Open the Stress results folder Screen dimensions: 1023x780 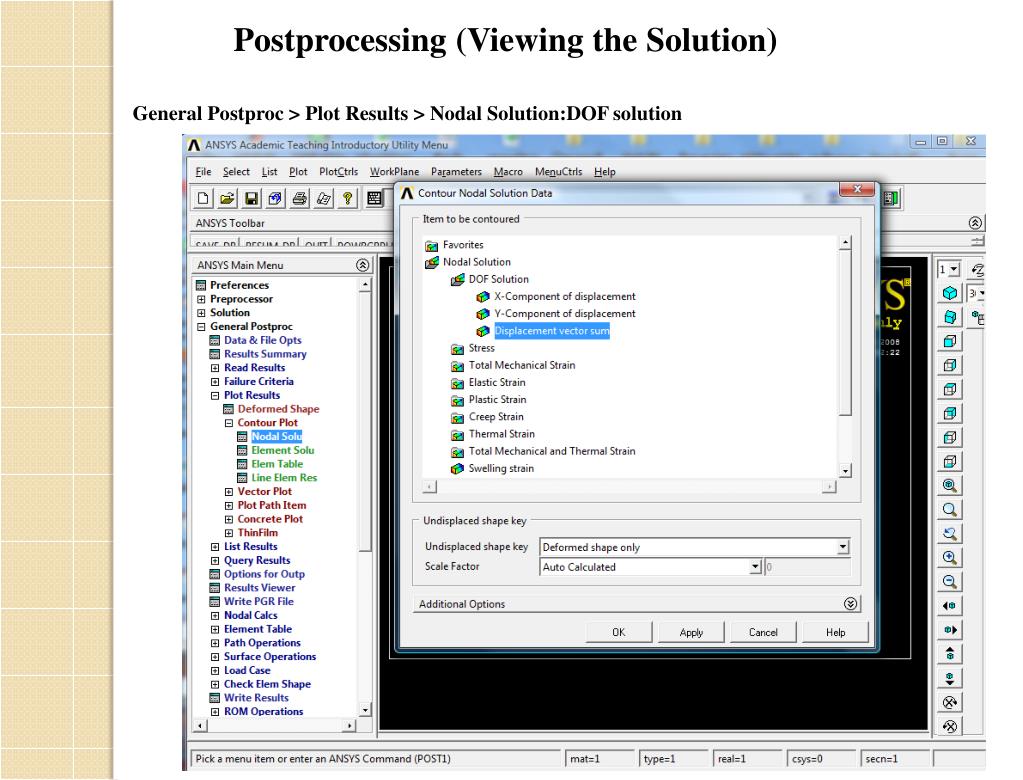(x=481, y=348)
